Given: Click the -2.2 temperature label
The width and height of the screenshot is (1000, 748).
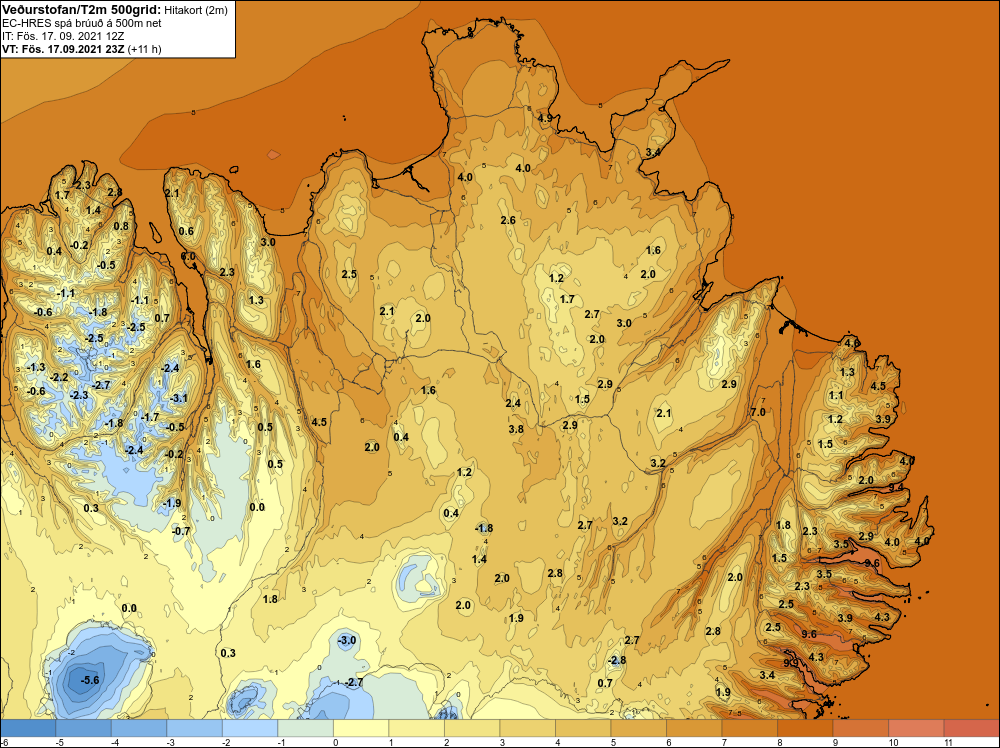Looking at the screenshot, I should 59,378.
